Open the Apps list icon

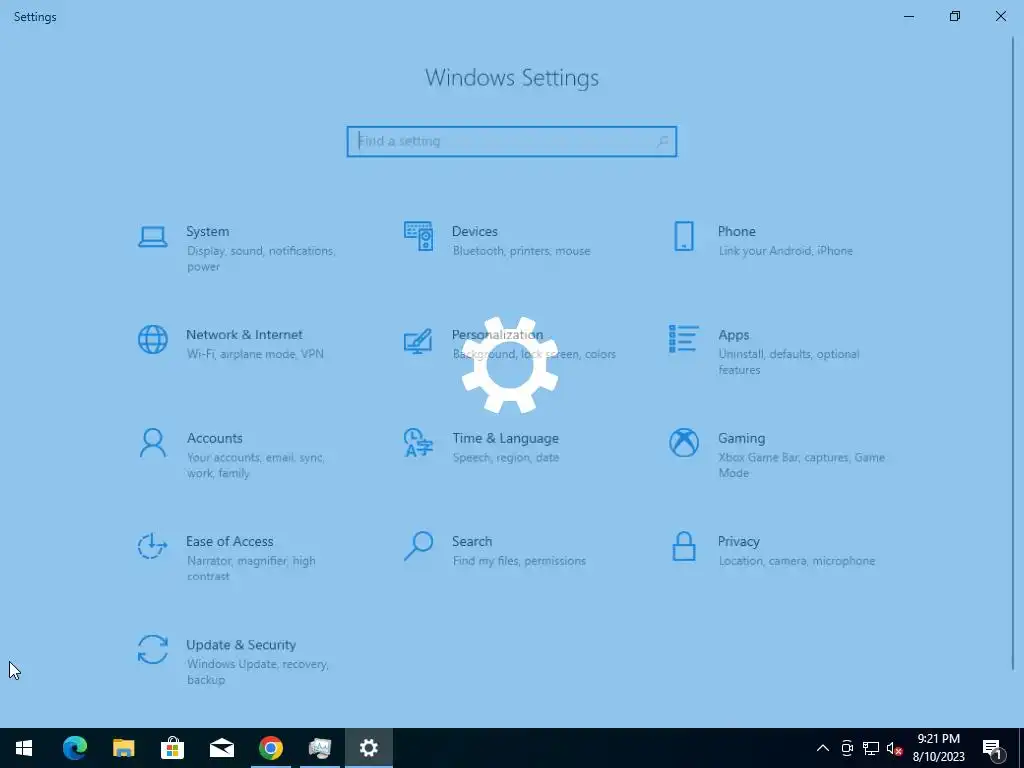[x=684, y=339]
